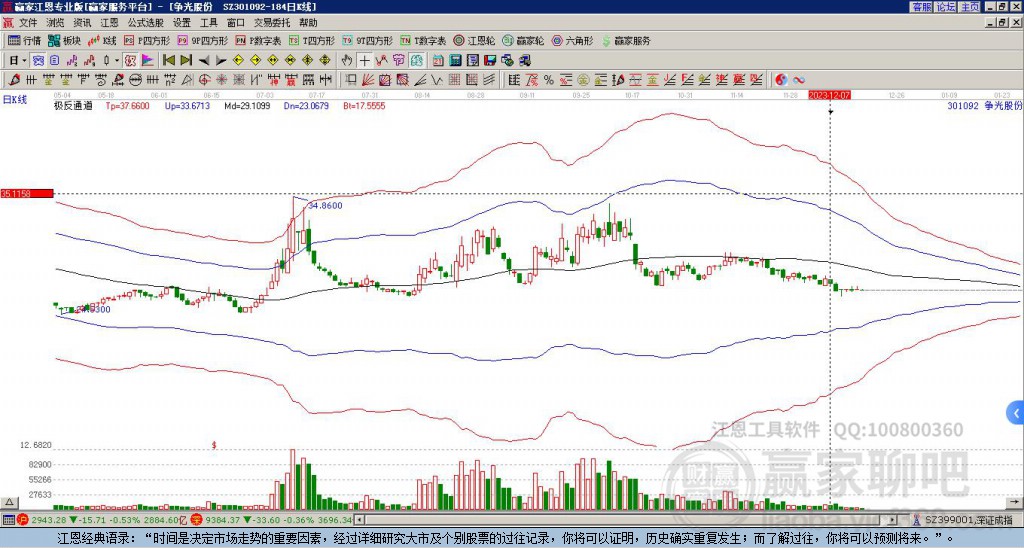Open the 交易委托 menu

click(x=272, y=23)
